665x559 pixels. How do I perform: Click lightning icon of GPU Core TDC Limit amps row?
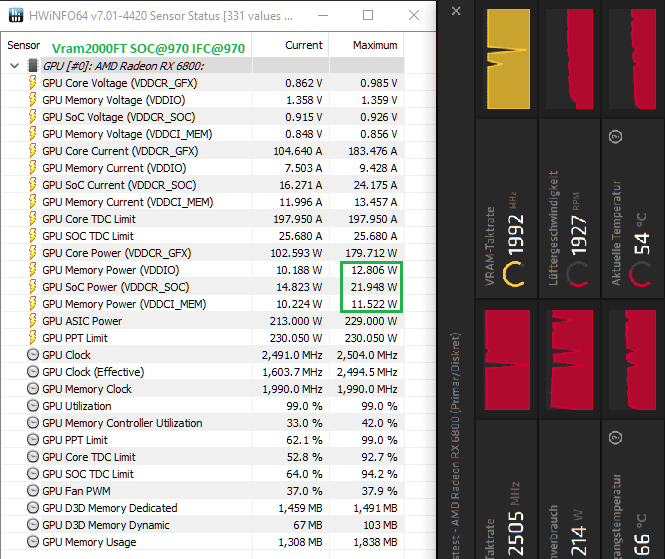point(33,219)
